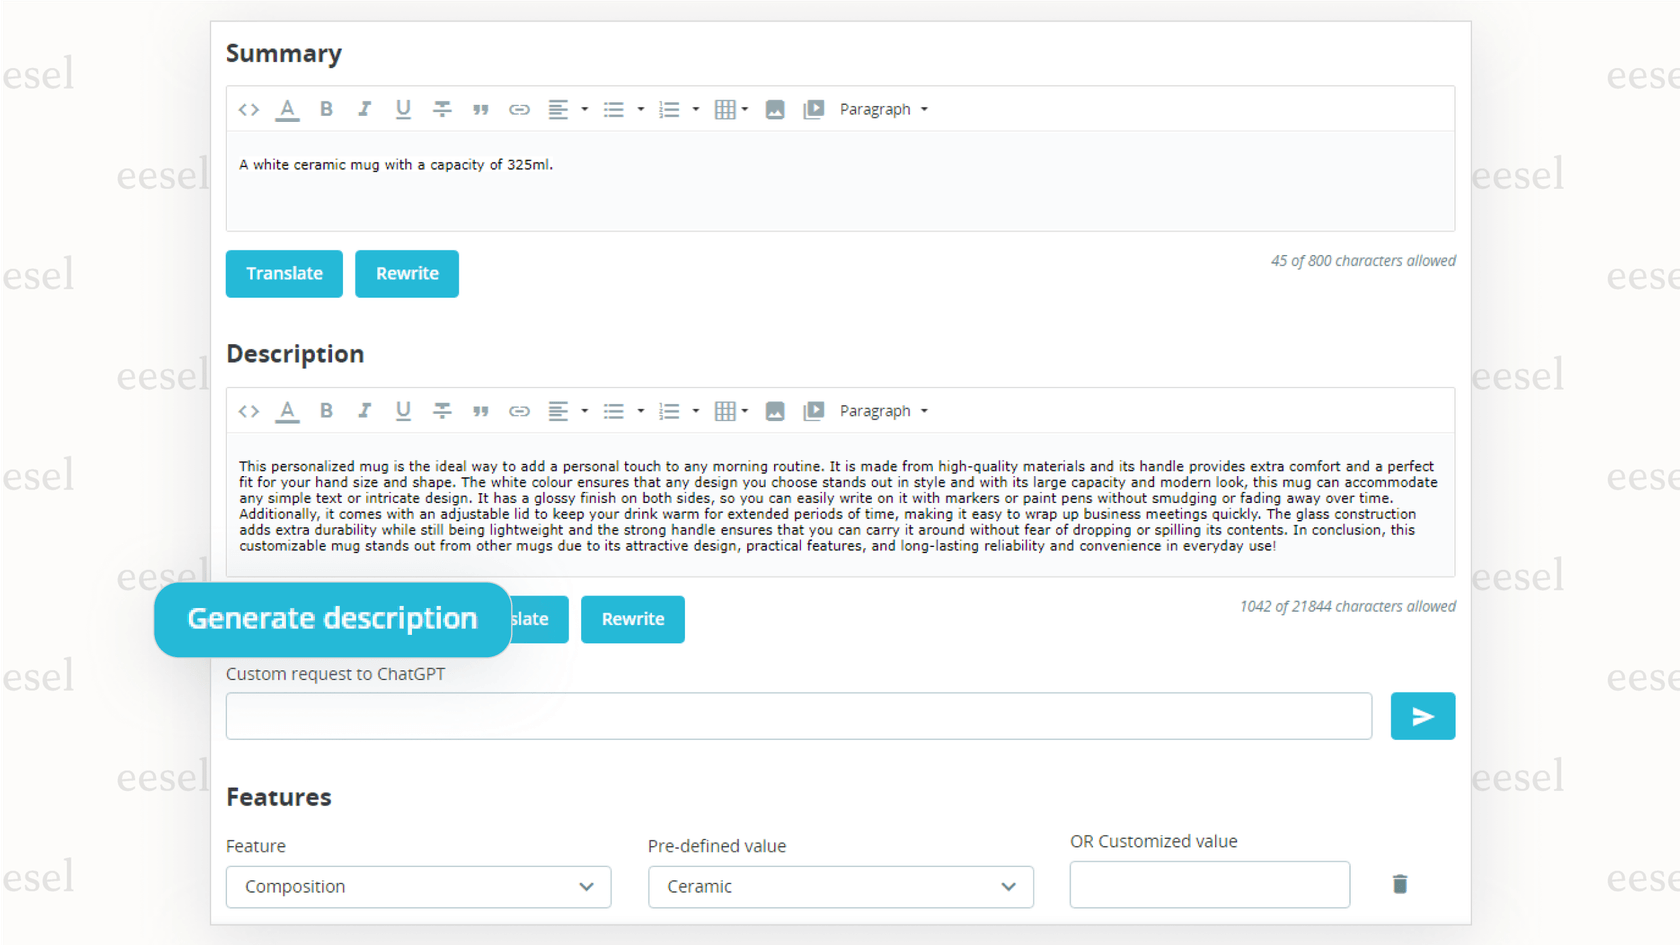Image resolution: width=1680 pixels, height=945 pixels.
Task: Rewrite the description text
Action: pos(632,619)
